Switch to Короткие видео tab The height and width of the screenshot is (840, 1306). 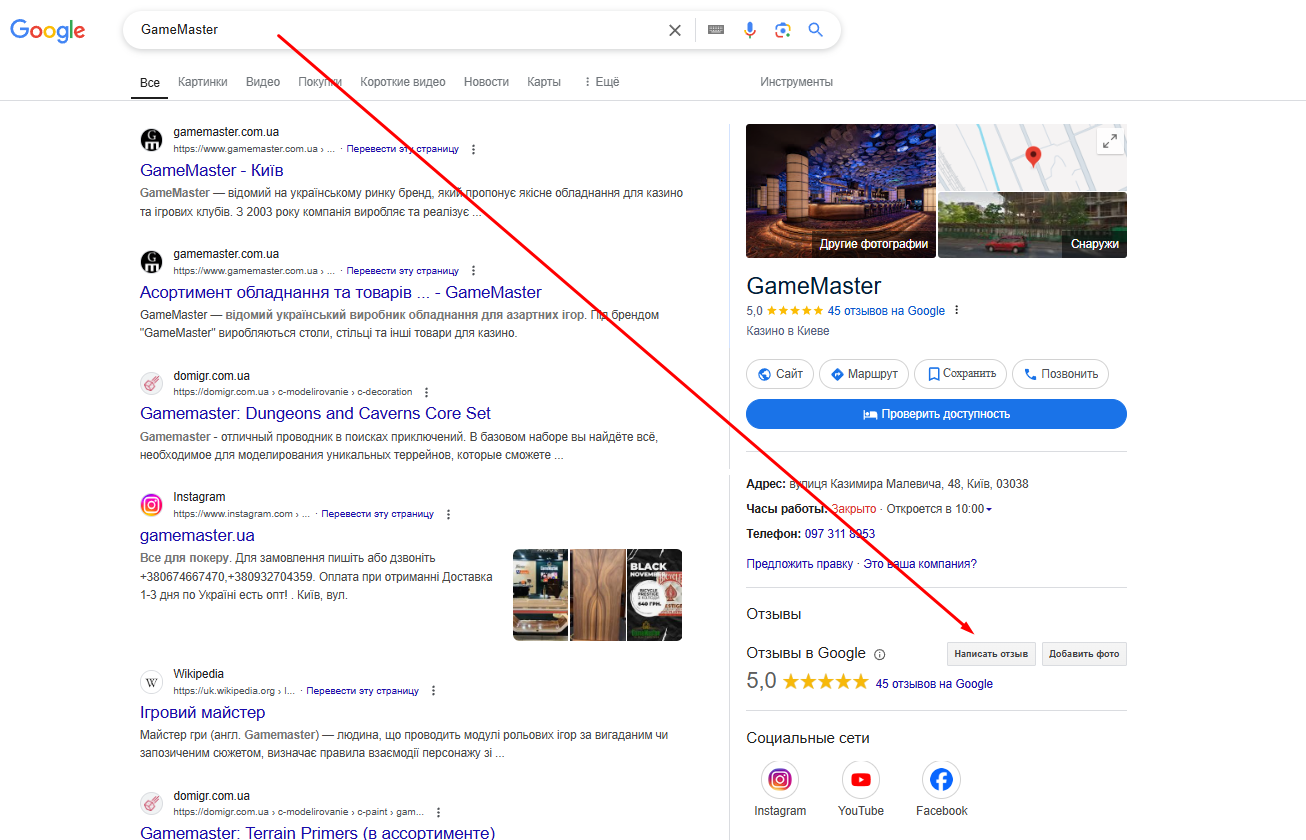point(403,82)
